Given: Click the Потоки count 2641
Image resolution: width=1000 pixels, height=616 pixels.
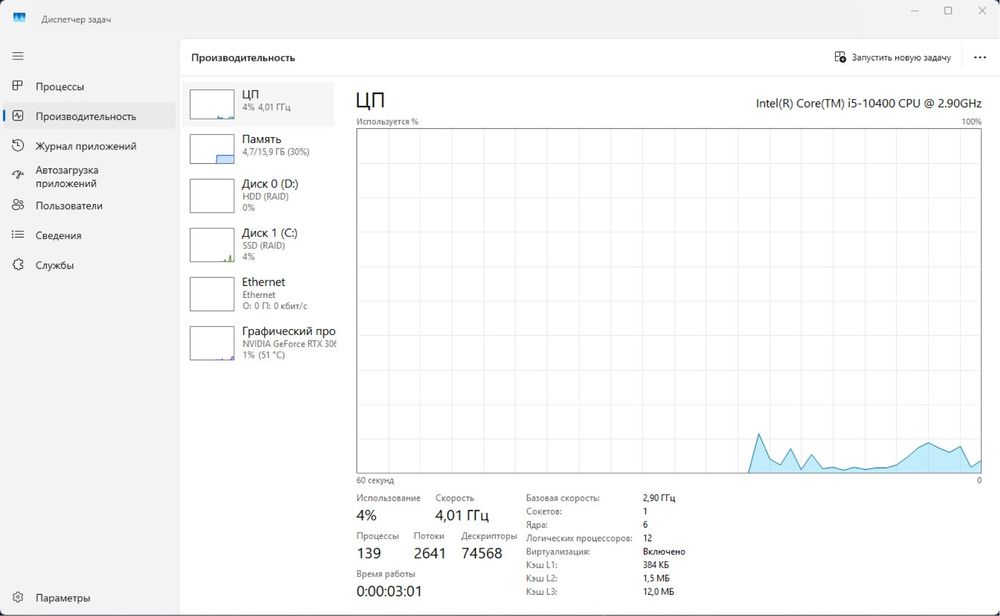Looking at the screenshot, I should (429, 554).
